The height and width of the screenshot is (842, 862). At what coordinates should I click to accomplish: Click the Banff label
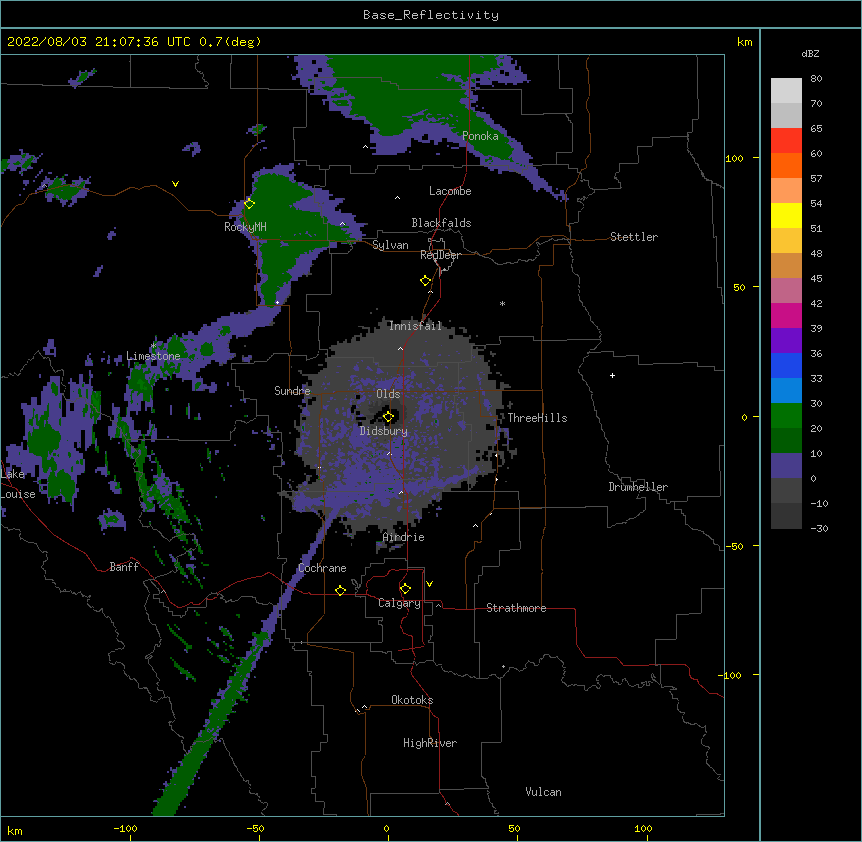point(124,567)
